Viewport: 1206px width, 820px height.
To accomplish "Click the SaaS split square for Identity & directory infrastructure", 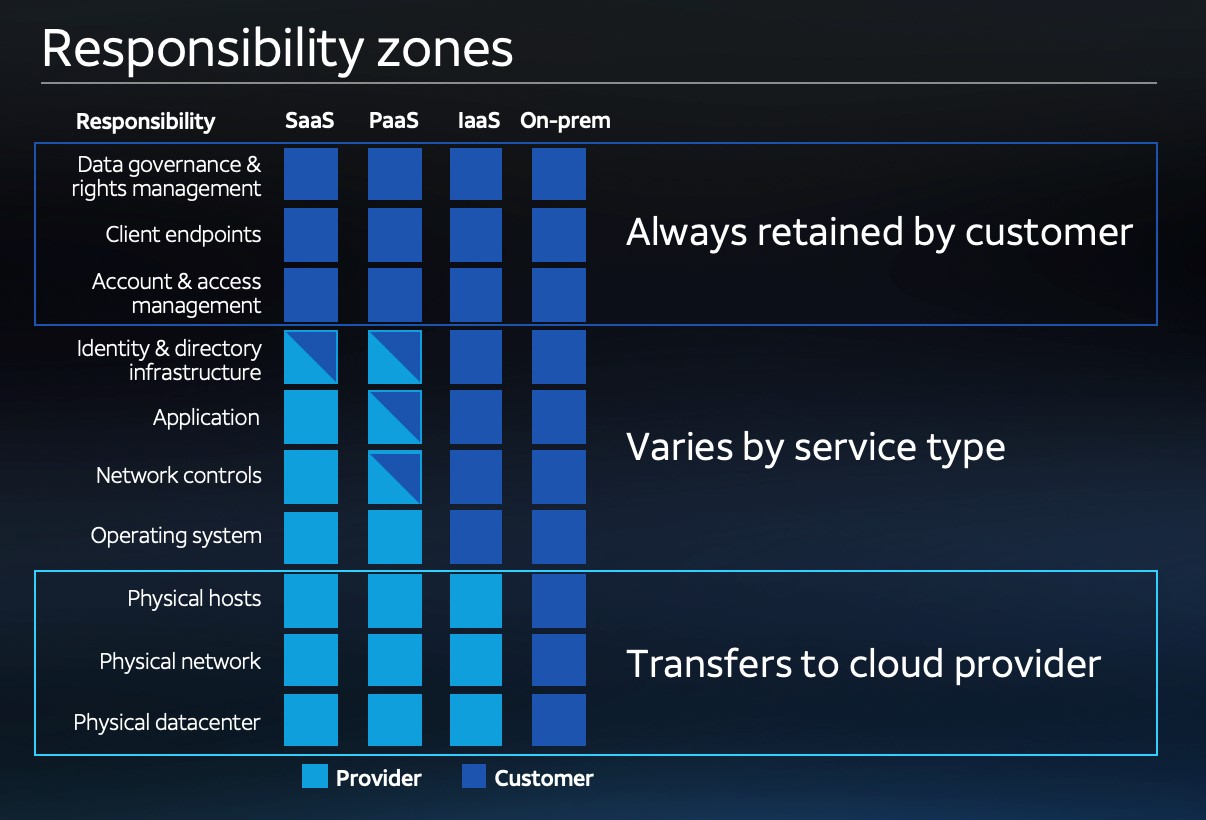I will point(311,357).
